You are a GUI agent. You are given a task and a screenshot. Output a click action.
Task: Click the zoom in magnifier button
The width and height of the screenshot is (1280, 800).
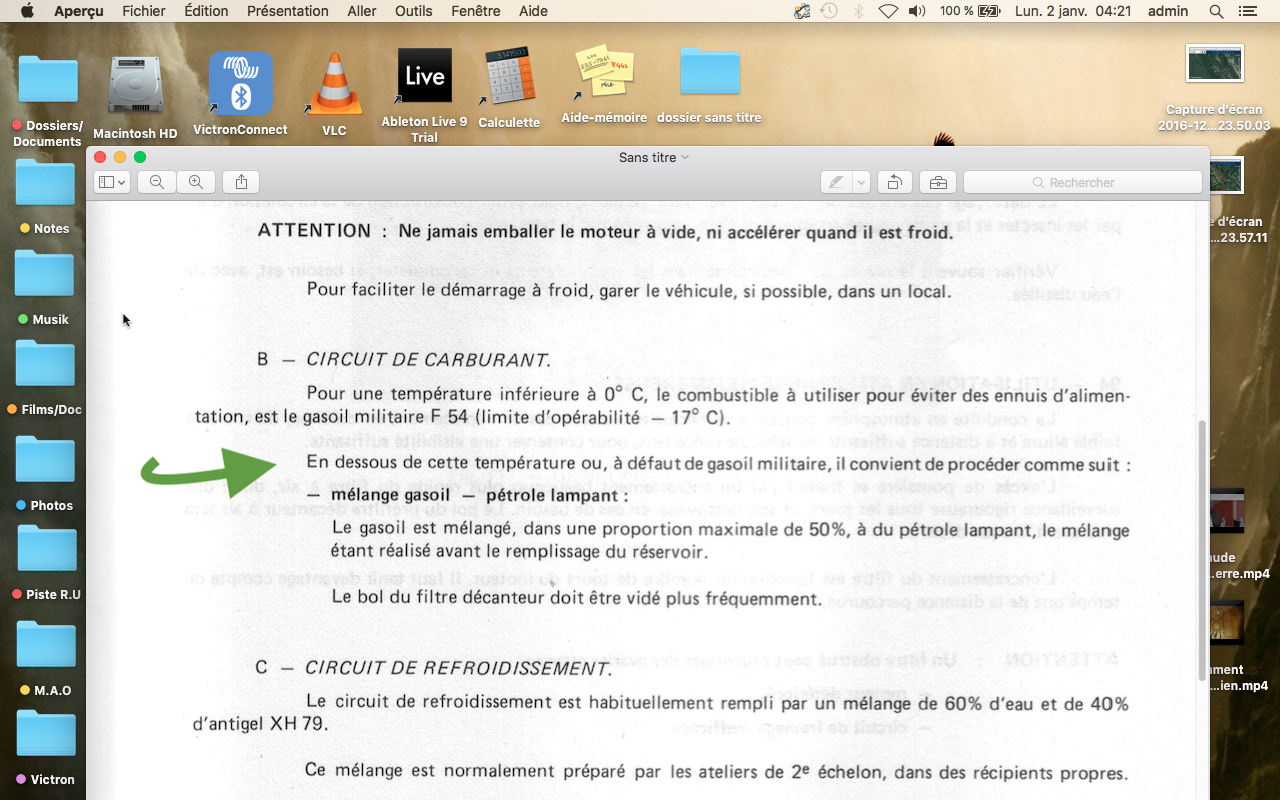196,182
